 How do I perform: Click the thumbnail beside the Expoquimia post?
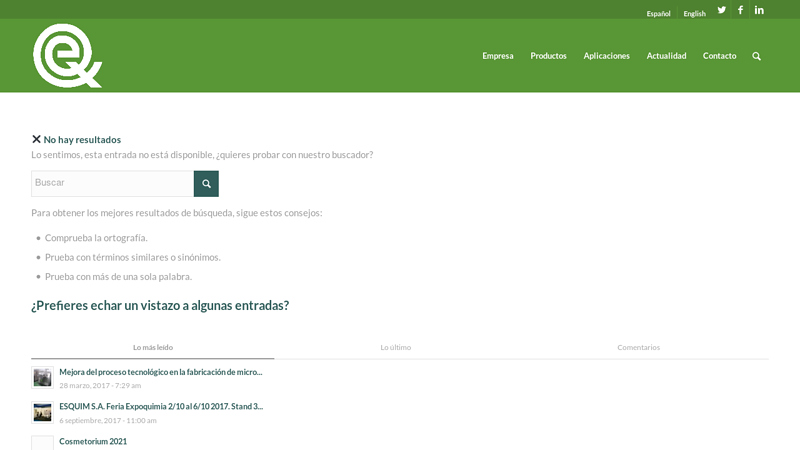pyautogui.click(x=42, y=412)
